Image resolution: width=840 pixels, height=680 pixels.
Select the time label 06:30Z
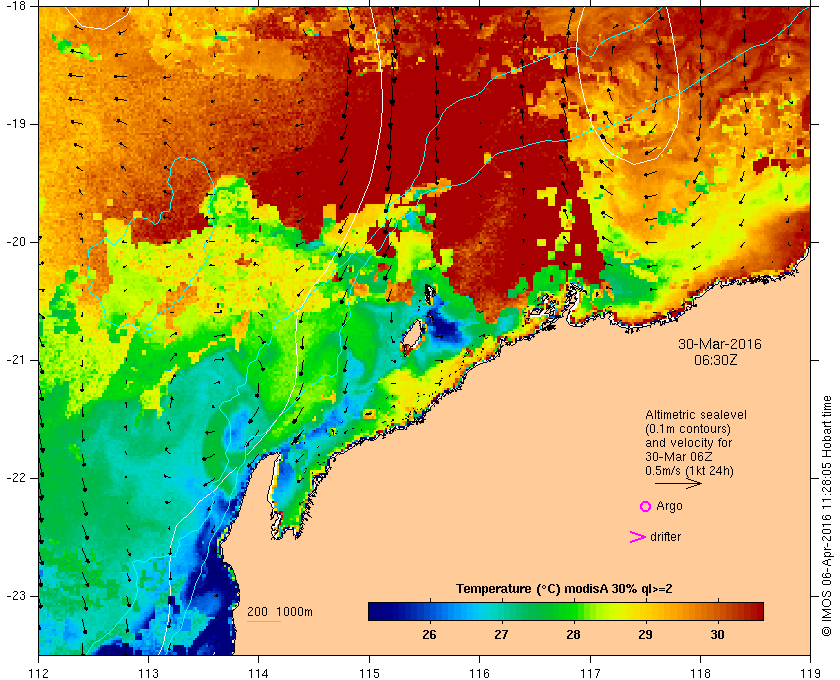tap(715, 361)
